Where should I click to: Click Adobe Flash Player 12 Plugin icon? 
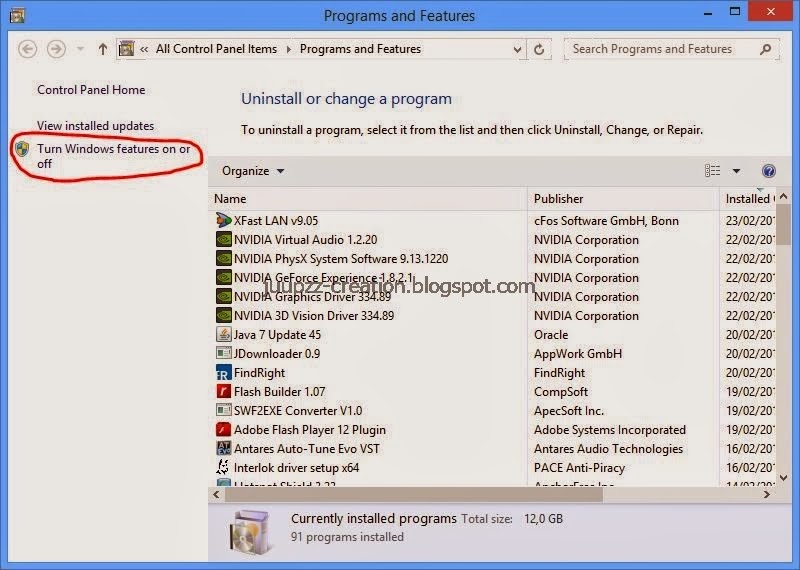point(223,429)
